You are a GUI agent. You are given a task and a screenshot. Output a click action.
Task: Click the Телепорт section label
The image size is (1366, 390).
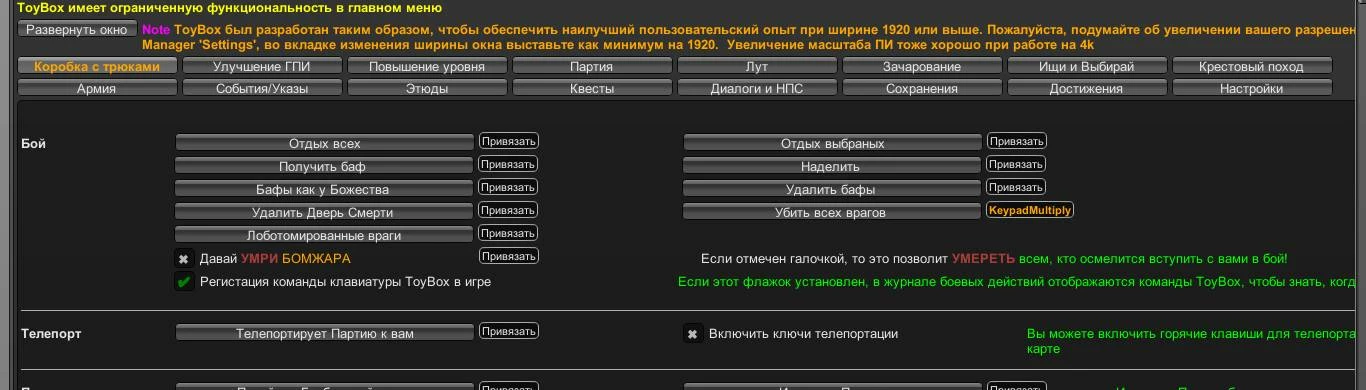coord(51,334)
